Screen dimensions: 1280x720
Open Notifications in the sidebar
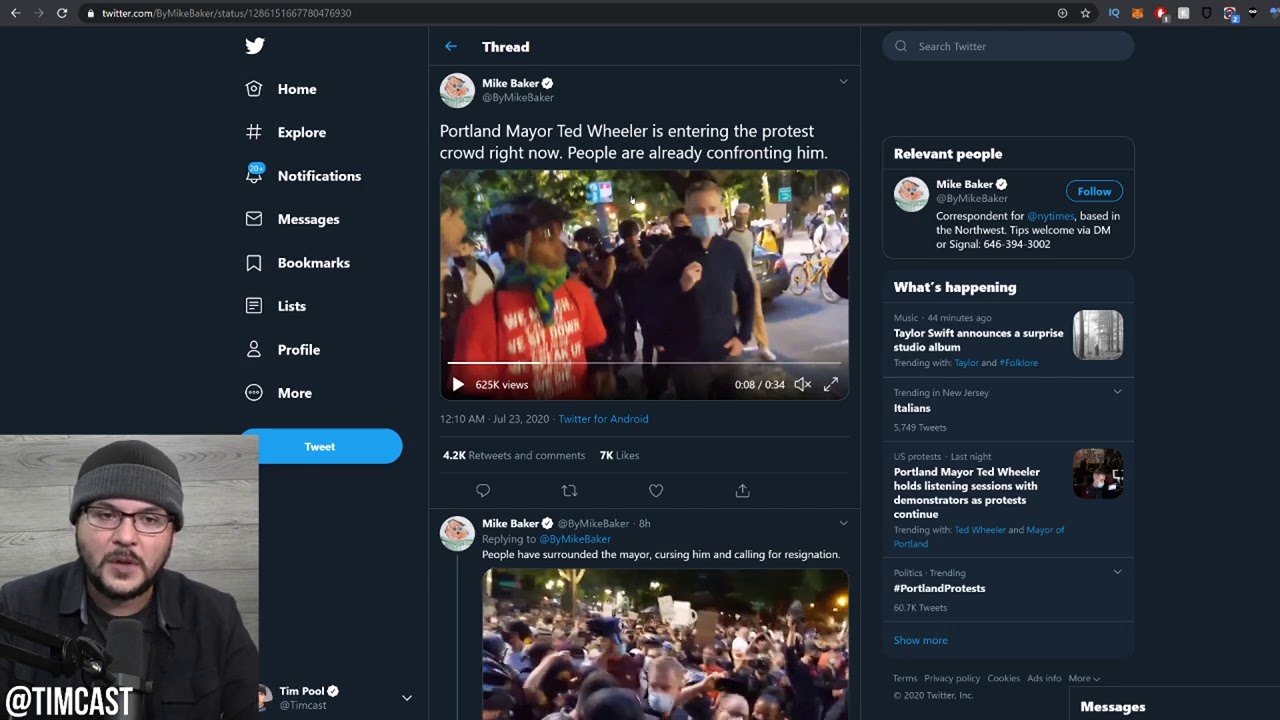(319, 176)
